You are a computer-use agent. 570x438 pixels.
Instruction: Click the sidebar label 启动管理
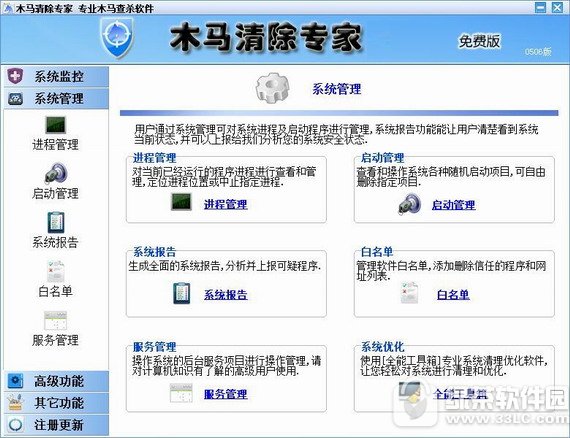(55, 193)
